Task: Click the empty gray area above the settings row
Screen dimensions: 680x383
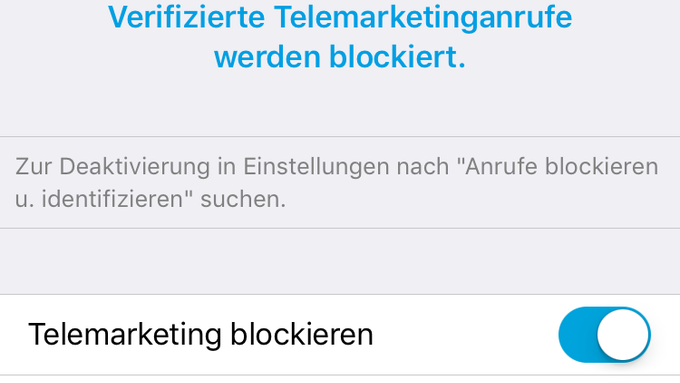Action: 340,262
